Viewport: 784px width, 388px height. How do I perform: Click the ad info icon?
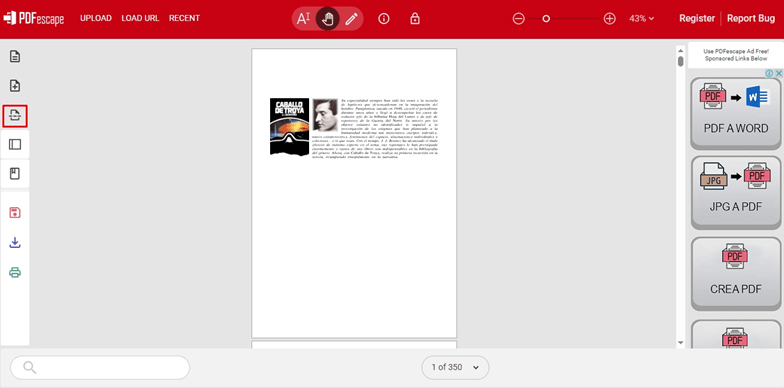coord(770,74)
